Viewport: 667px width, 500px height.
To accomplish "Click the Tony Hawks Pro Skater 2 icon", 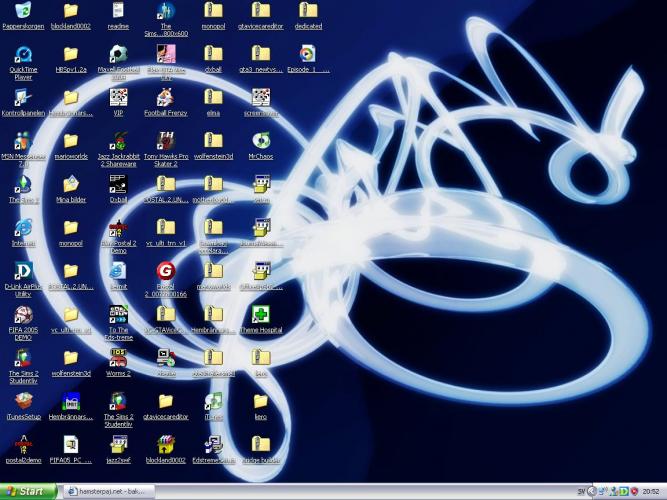I will tap(166, 141).
